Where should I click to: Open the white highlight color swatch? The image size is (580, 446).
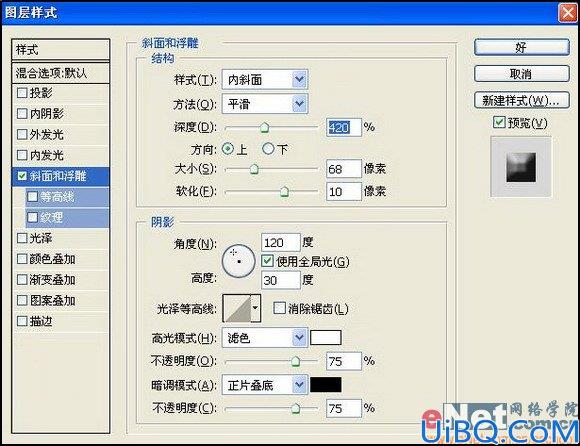[x=326, y=337]
